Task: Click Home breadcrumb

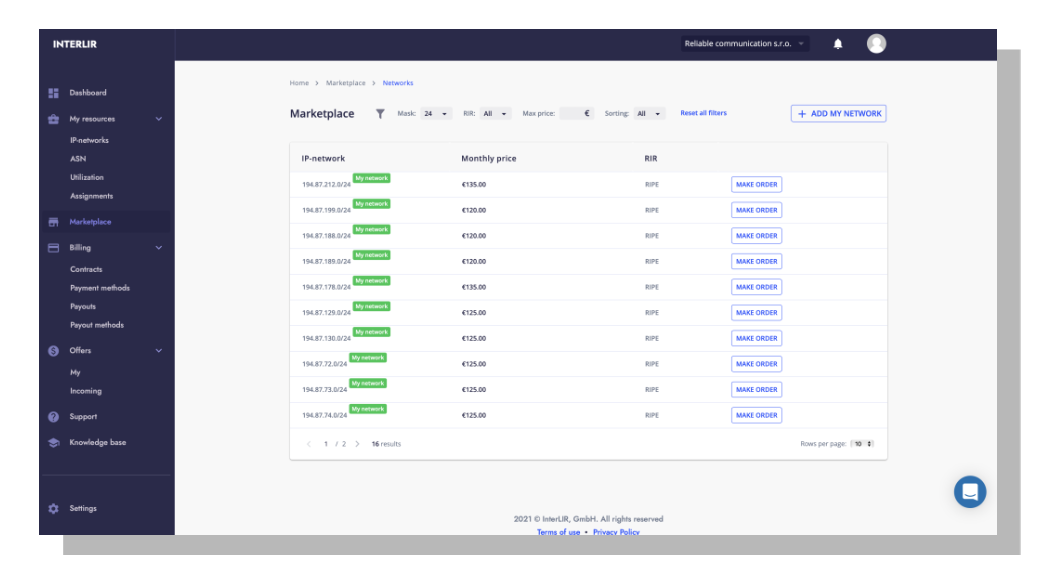Action: point(299,83)
